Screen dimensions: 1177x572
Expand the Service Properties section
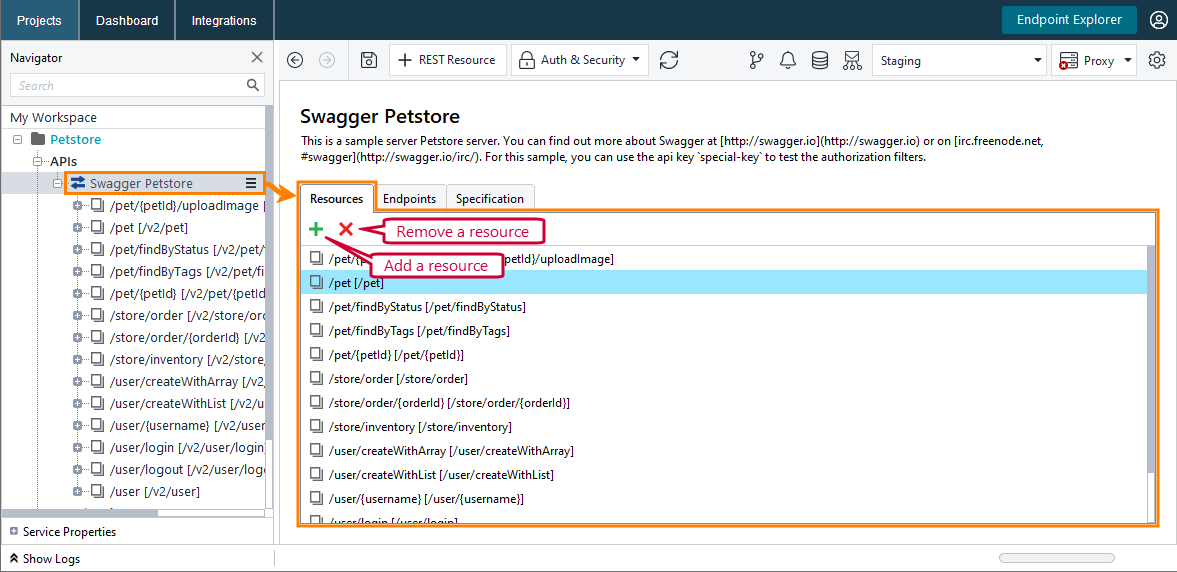pyautogui.click(x=14, y=531)
